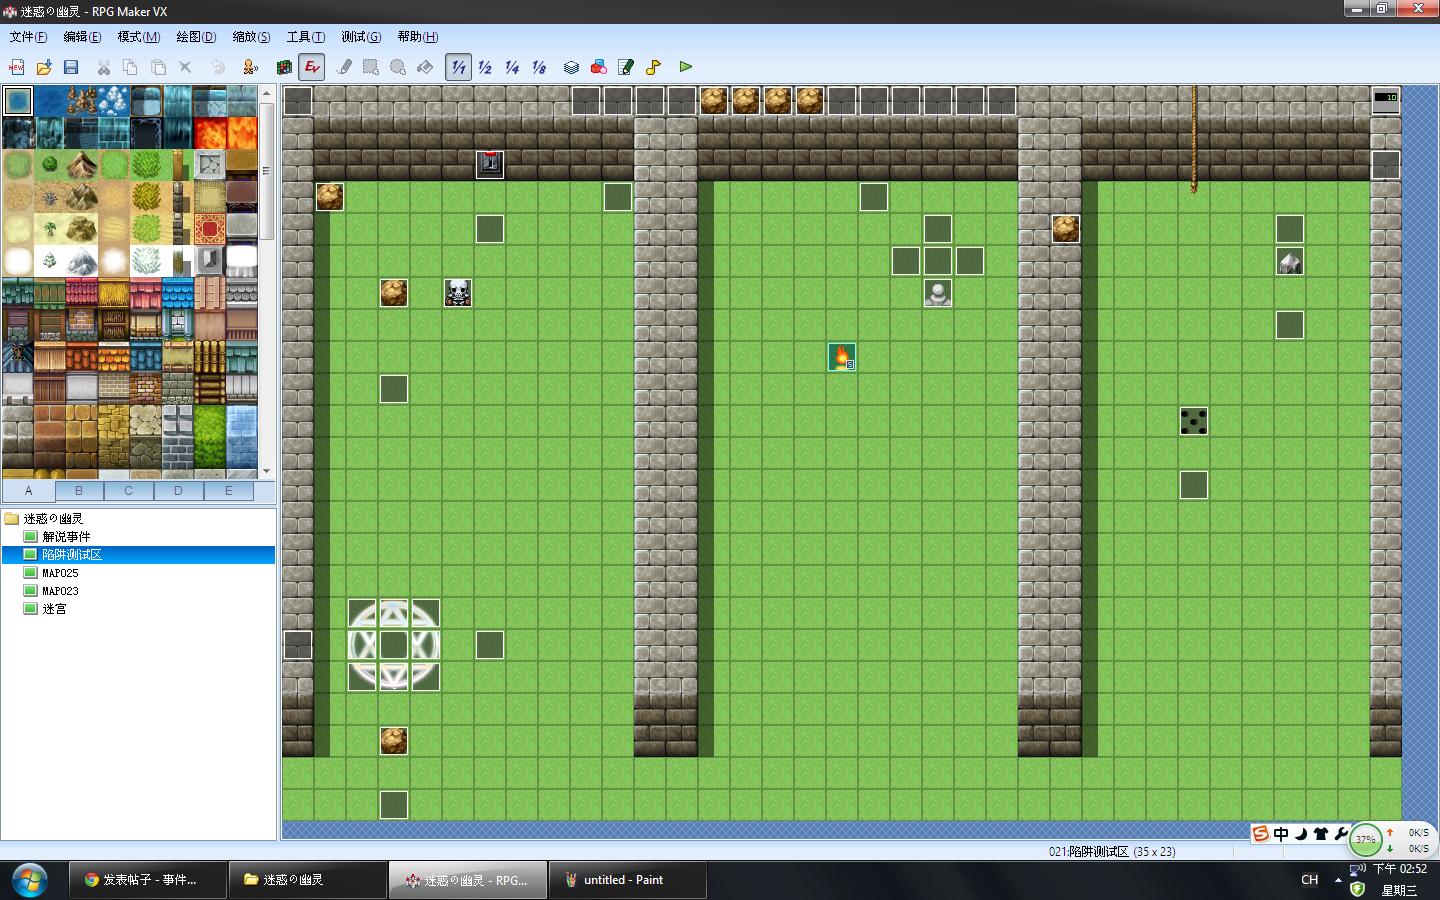Click the orange character sound icon in toolbar
Viewport: 1440px width, 900px height.
coord(251,67)
